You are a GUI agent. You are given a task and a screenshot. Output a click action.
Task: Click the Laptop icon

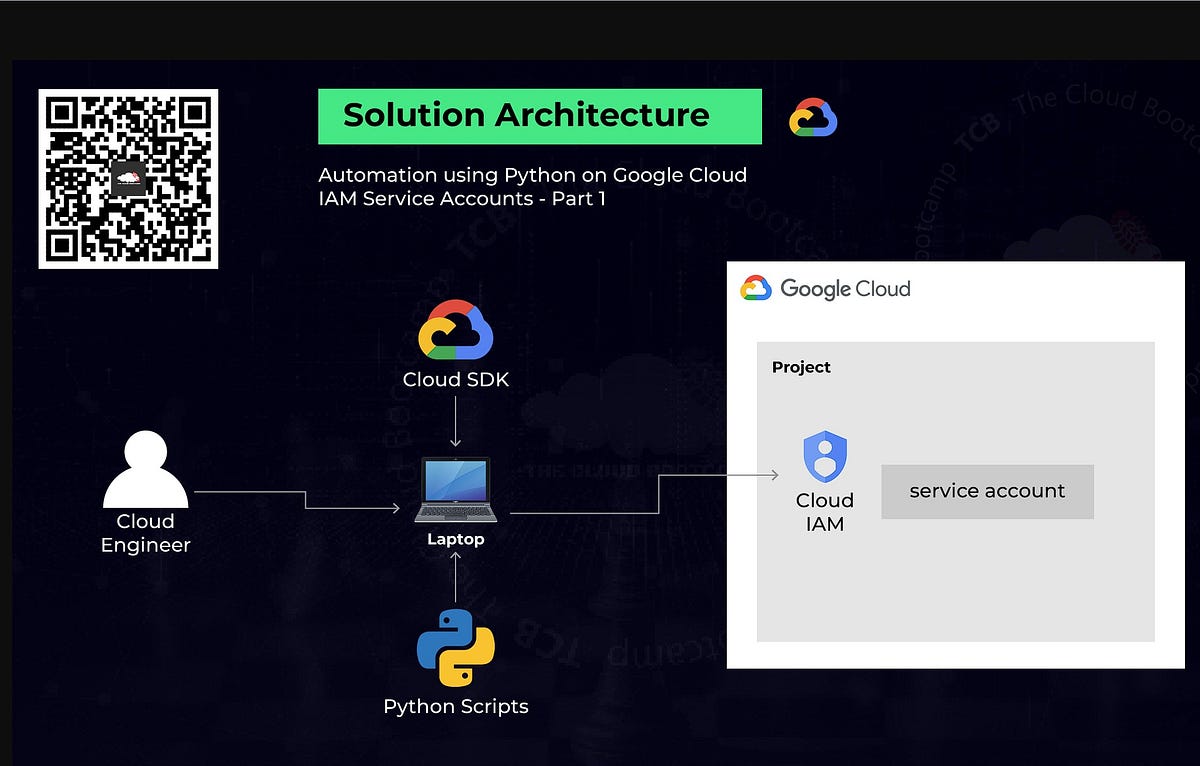coord(456,489)
